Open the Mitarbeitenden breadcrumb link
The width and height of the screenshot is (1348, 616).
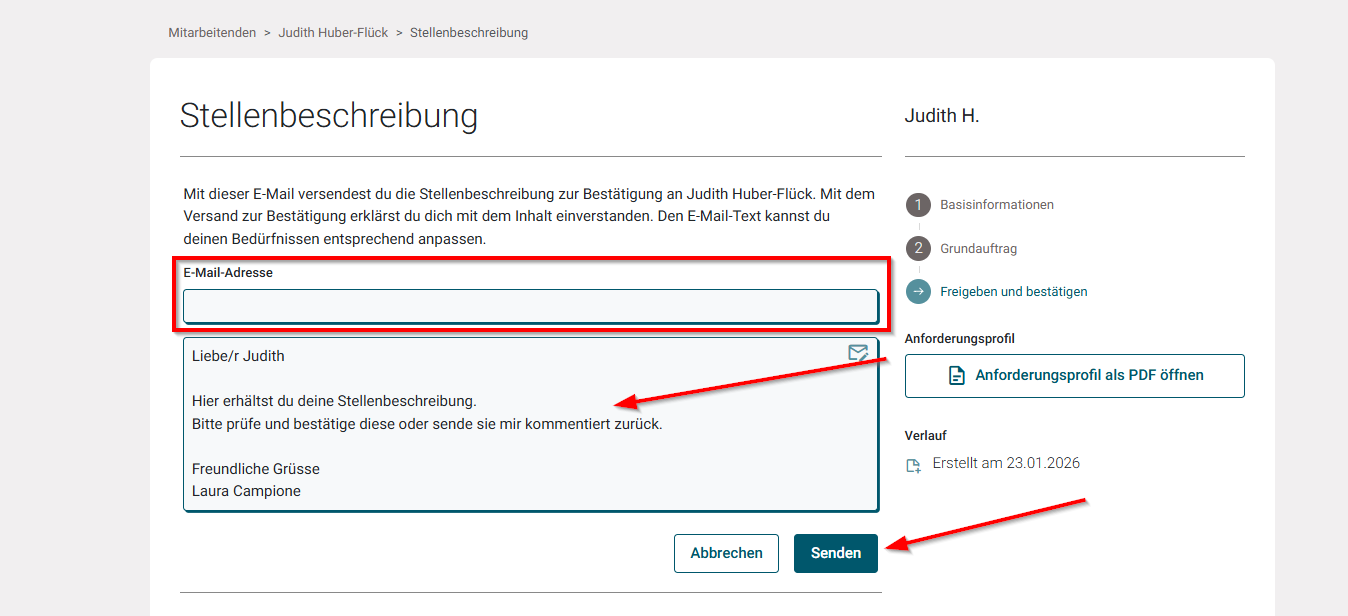[x=212, y=31]
